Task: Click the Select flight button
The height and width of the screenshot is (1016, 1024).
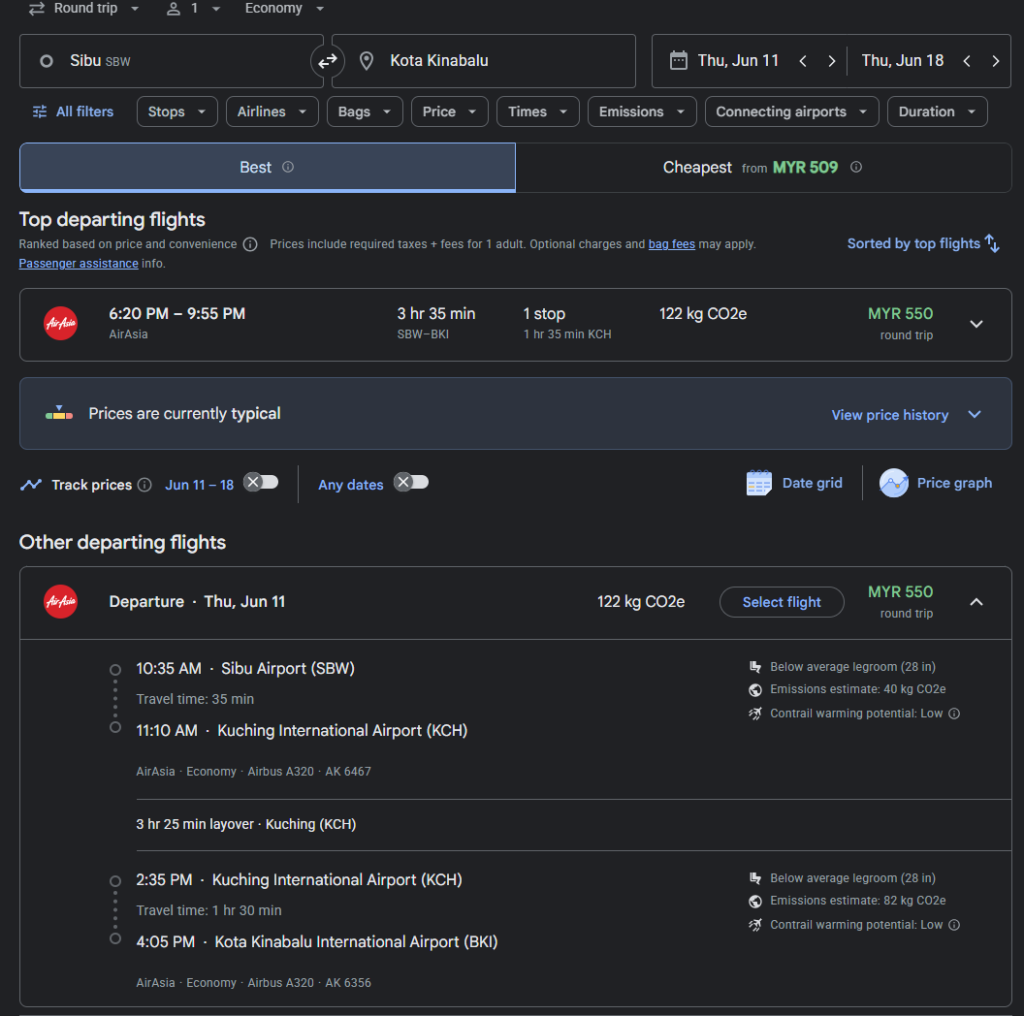Action: (x=781, y=602)
